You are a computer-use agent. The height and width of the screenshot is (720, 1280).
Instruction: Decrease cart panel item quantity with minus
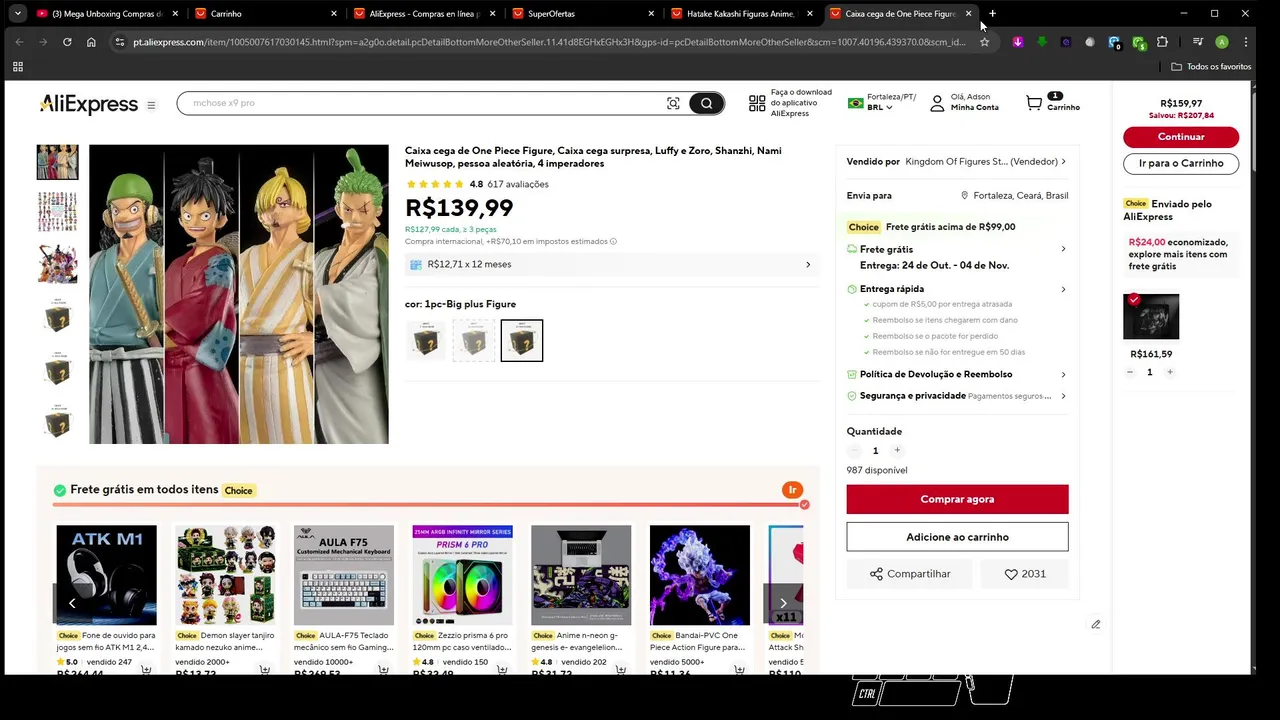(1130, 372)
